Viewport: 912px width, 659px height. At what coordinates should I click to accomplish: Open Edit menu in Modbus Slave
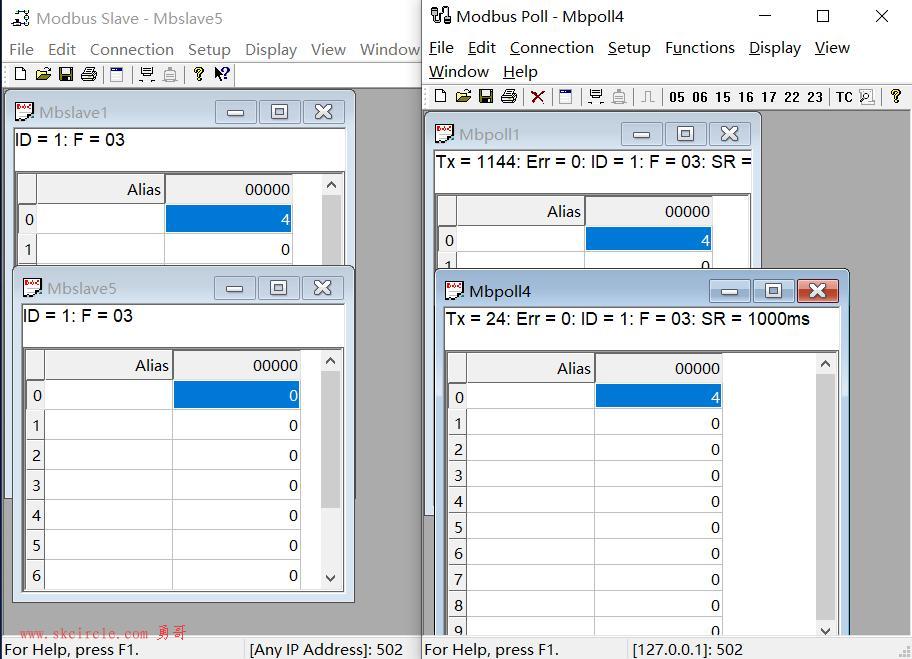[x=62, y=49]
